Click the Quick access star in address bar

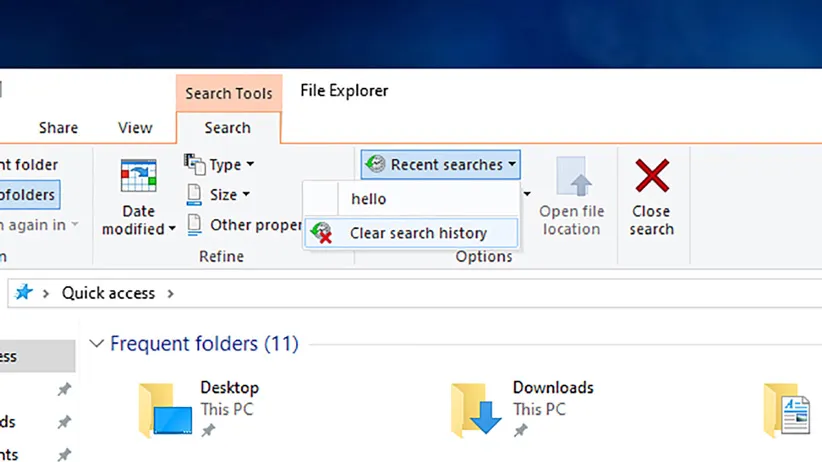pos(24,293)
